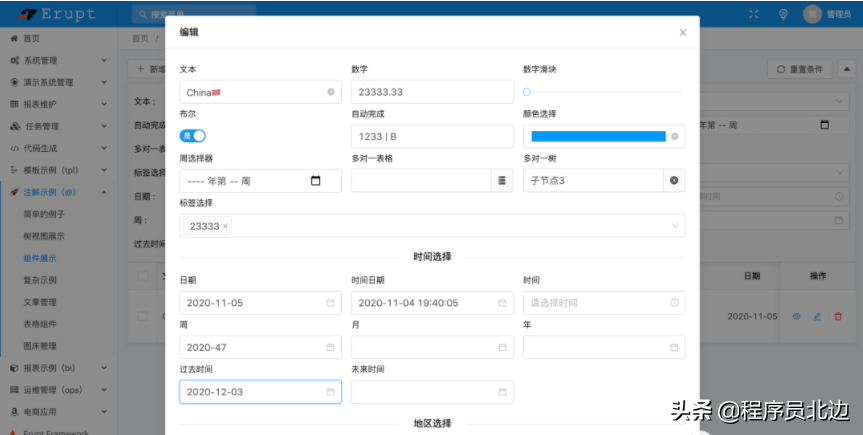863x435 pixels.
Task: Clear the color selection field
Action: [x=675, y=137]
